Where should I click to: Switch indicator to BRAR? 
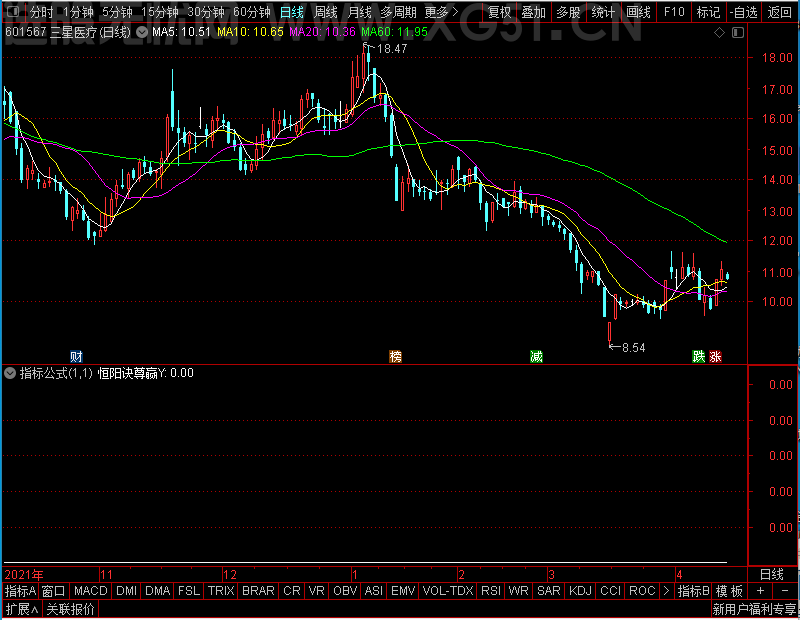pyautogui.click(x=258, y=591)
